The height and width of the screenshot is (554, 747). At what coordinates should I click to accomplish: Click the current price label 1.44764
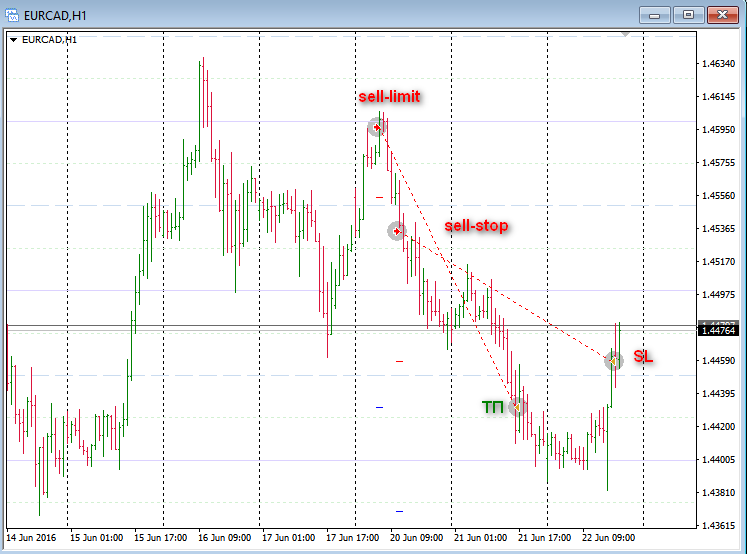[x=719, y=331]
